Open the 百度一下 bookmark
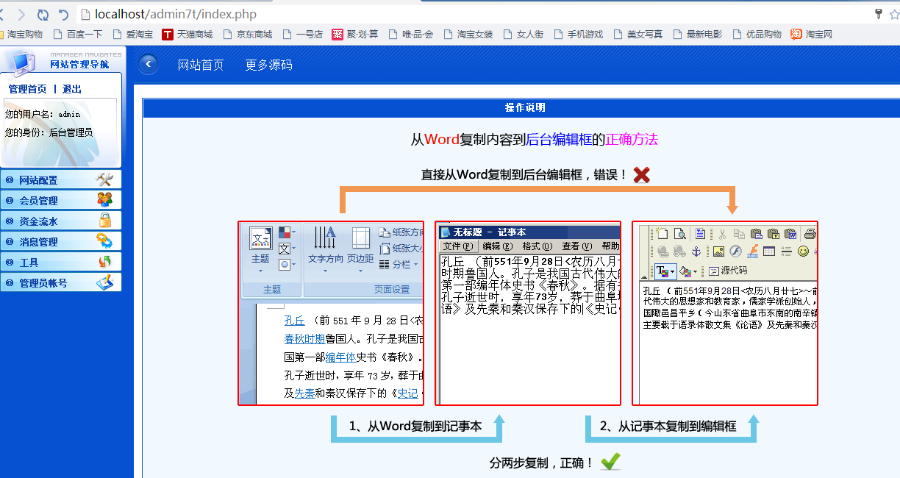Viewport: 900px width, 478px height. click(x=77, y=34)
